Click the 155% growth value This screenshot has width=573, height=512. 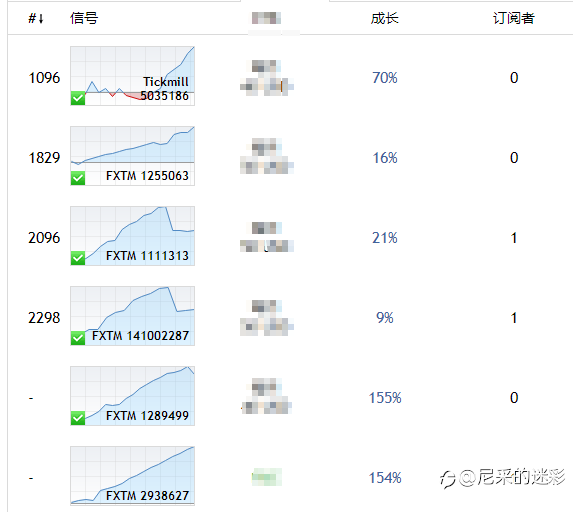coord(385,398)
